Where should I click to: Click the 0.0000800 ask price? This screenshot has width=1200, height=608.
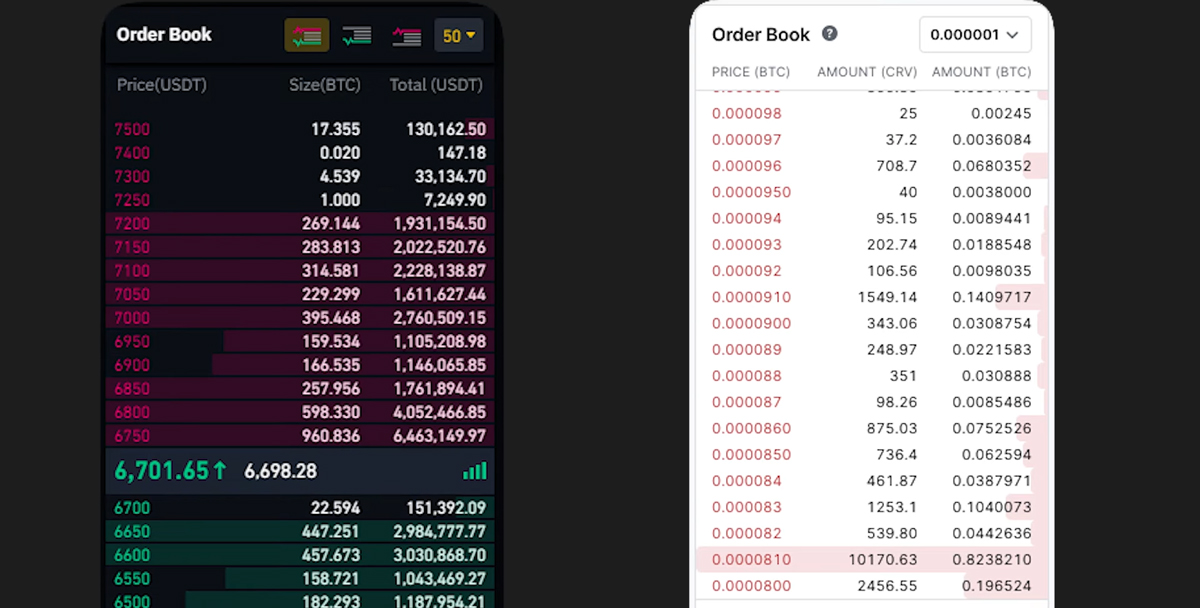(751, 586)
